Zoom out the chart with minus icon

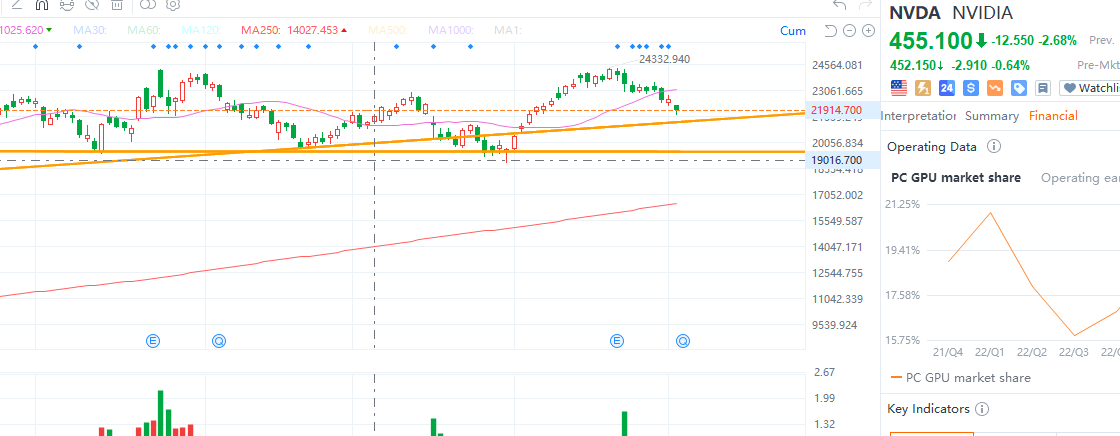(849, 30)
